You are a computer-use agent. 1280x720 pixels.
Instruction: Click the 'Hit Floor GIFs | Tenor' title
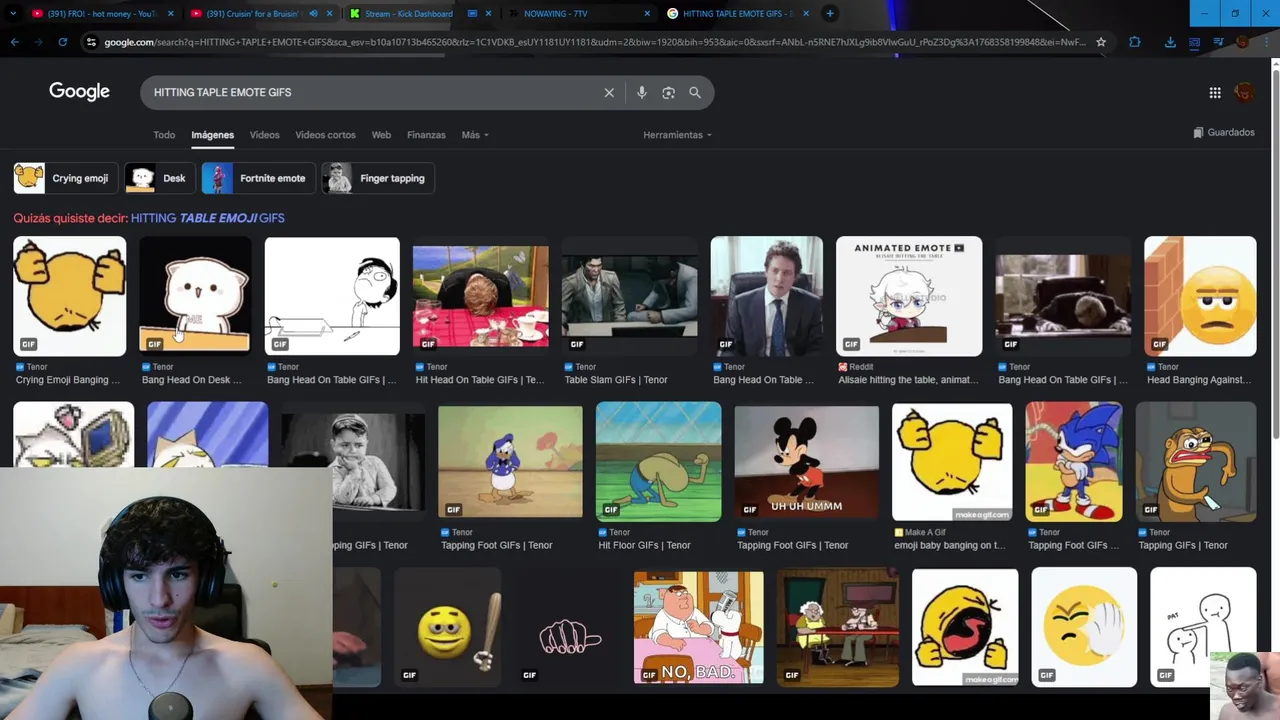pos(645,545)
